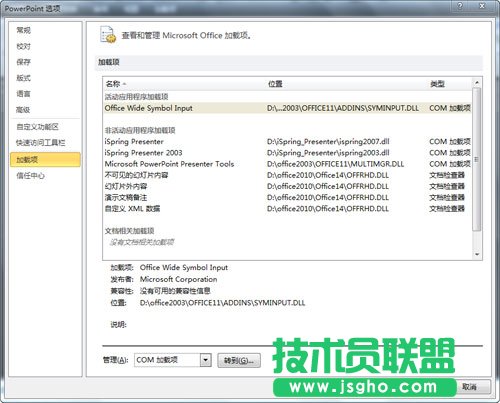Open the 校对 options category
This screenshot has height=403, width=500.
23,46
